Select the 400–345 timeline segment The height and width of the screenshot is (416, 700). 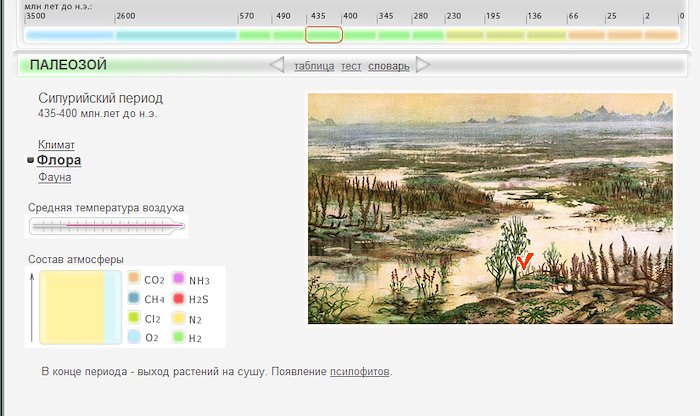click(359, 35)
